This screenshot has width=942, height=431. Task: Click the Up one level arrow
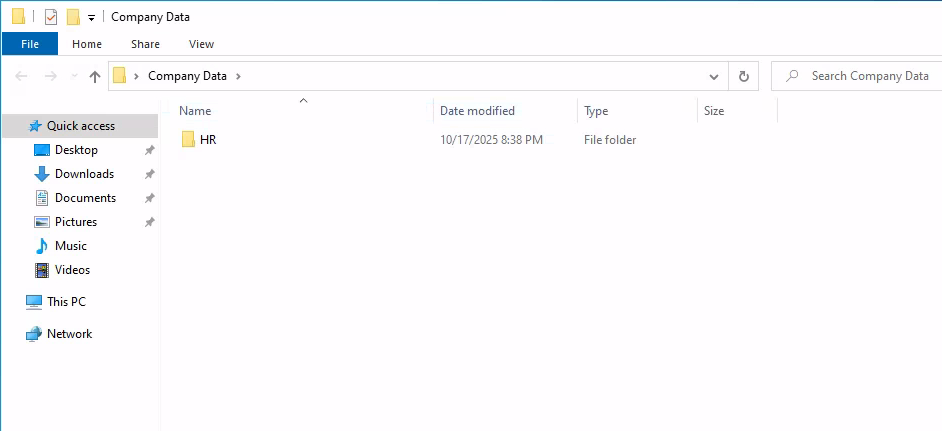coord(95,76)
